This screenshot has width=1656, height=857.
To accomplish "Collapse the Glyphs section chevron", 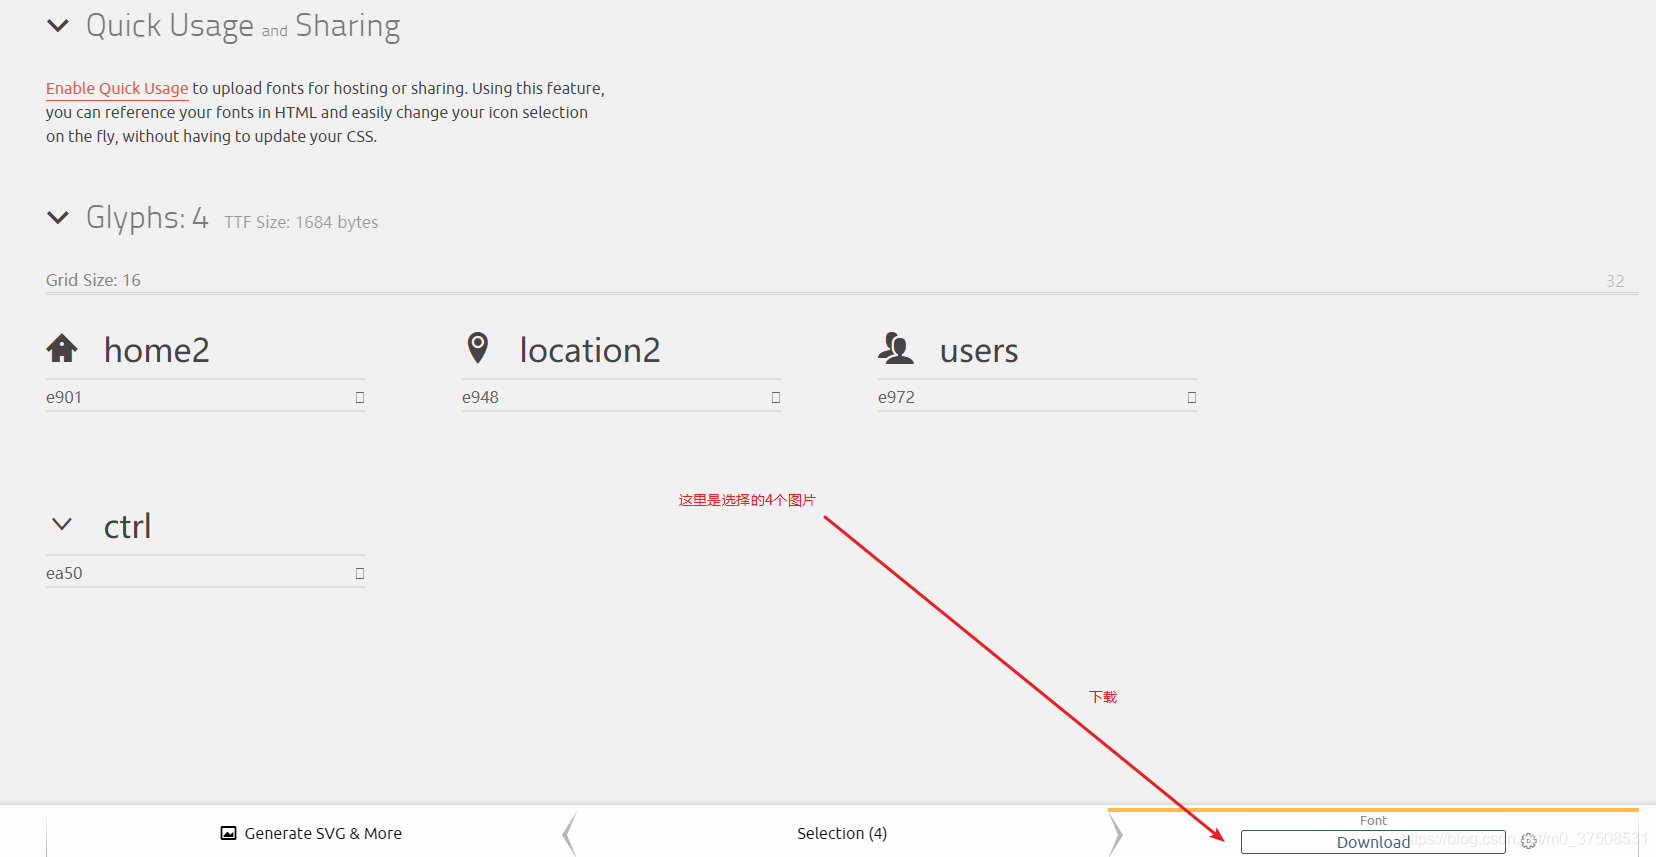I will point(58,217).
